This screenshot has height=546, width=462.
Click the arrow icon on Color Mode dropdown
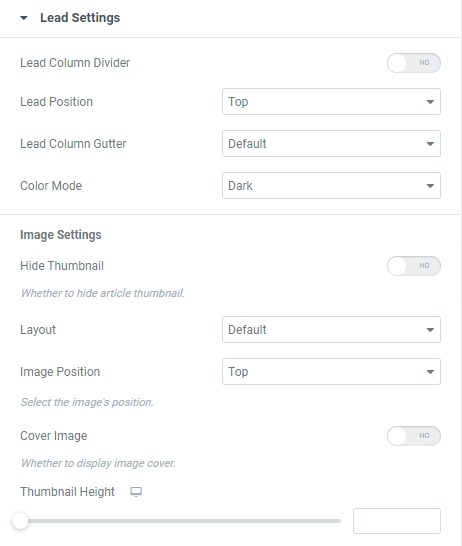tap(430, 186)
